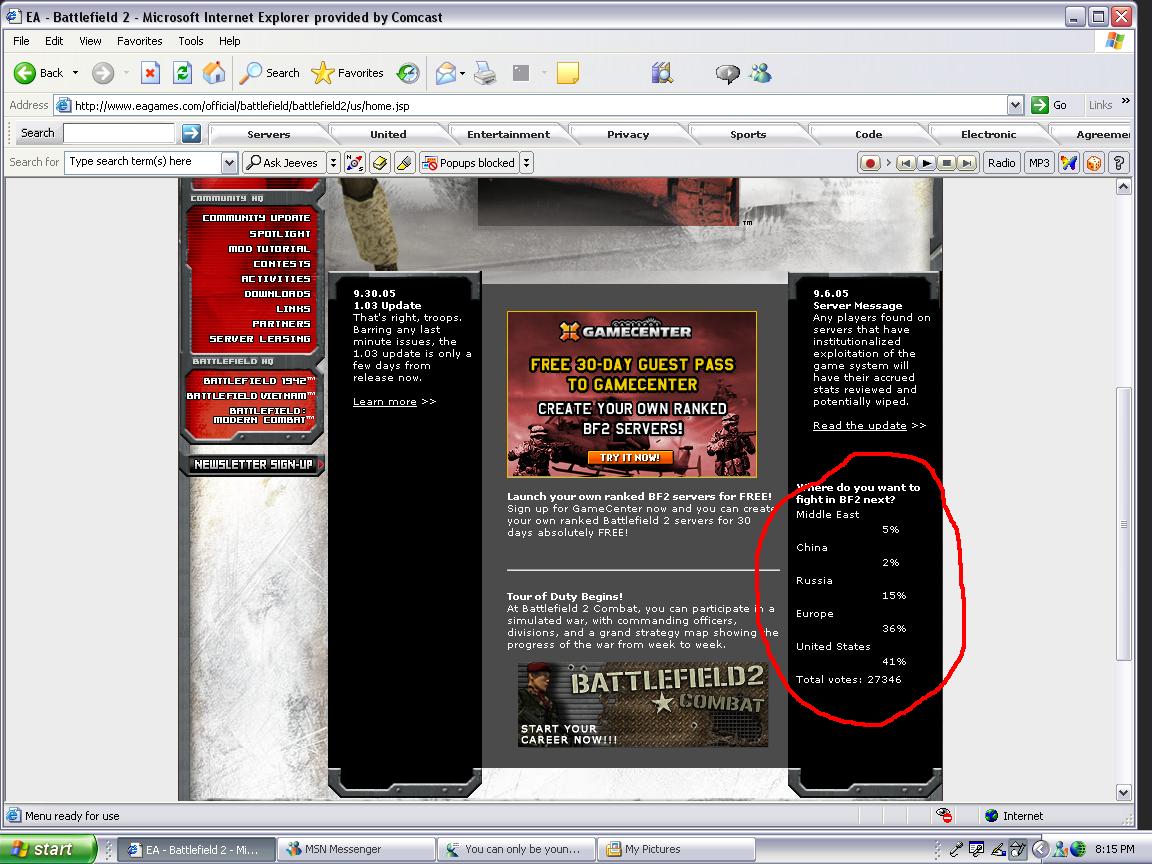Click the previous track button
The height and width of the screenshot is (864, 1152).
(x=906, y=163)
